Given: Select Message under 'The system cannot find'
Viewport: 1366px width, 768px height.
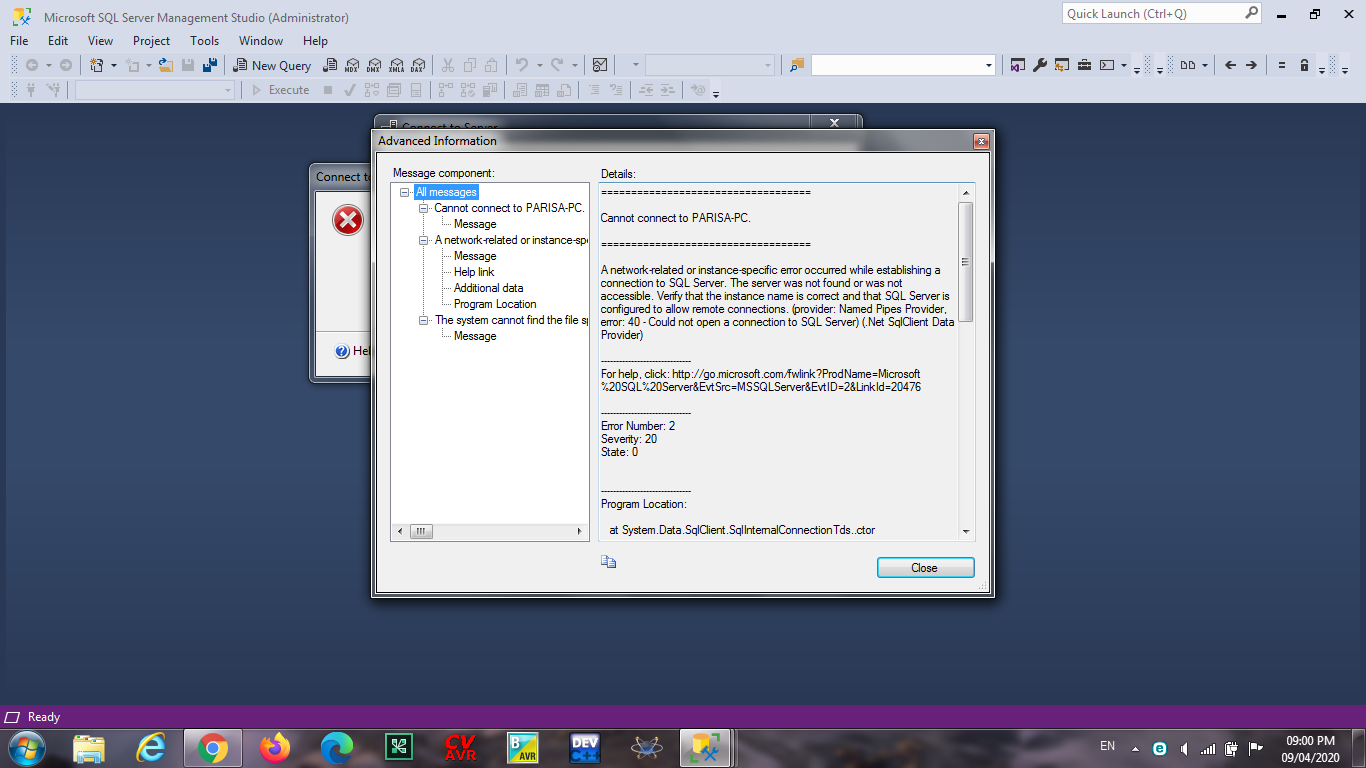Looking at the screenshot, I should click(x=475, y=336).
